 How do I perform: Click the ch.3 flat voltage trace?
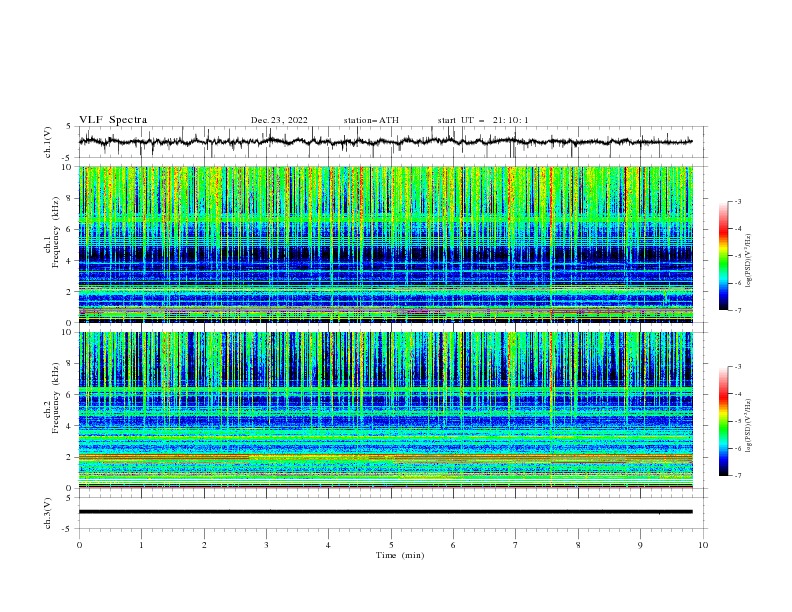click(385, 512)
